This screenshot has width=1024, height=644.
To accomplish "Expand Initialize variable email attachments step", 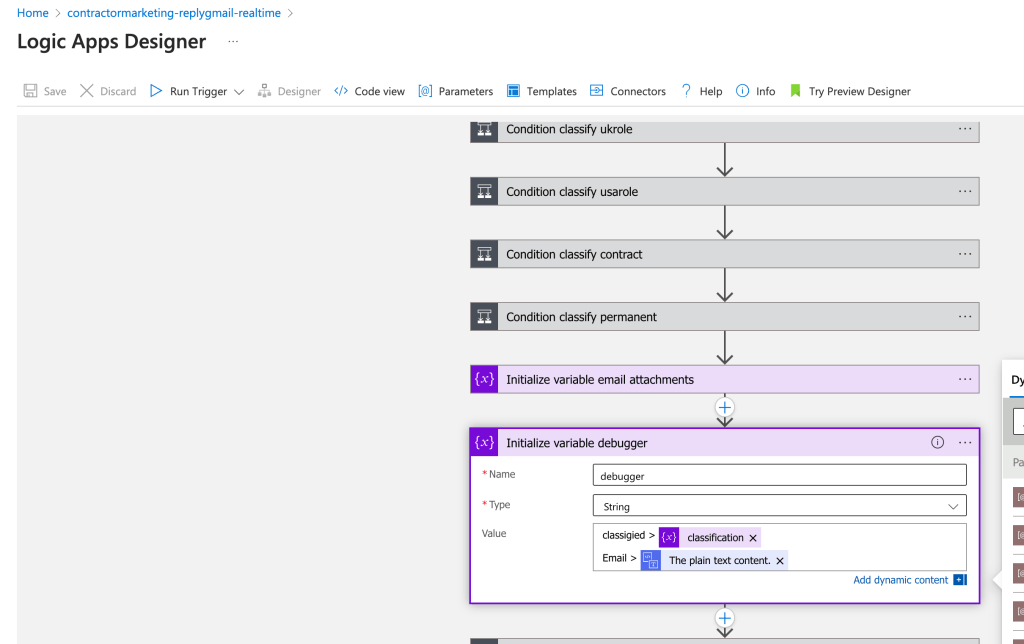I will tap(725, 379).
